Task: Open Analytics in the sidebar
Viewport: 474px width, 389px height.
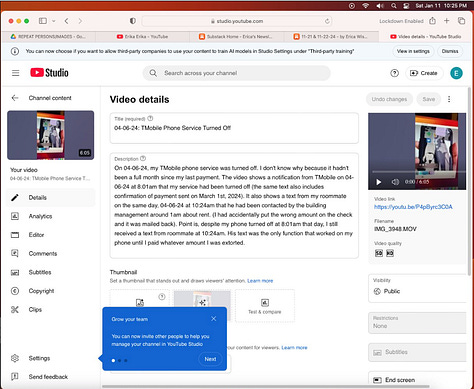Action: click(51, 216)
